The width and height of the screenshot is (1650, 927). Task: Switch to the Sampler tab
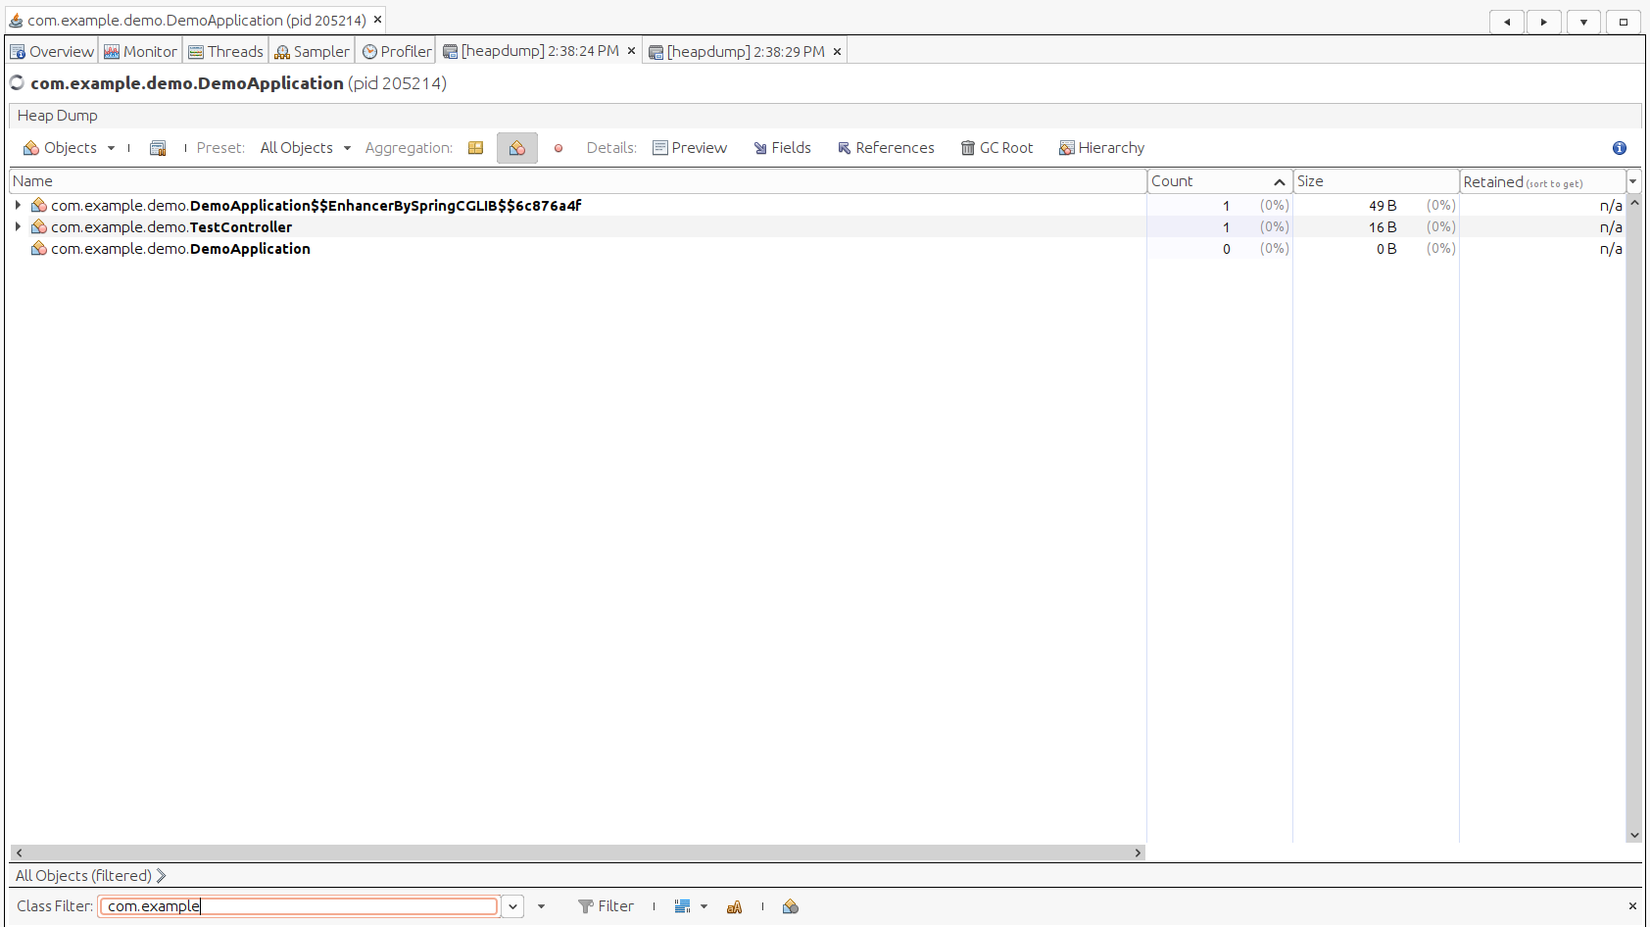click(312, 51)
